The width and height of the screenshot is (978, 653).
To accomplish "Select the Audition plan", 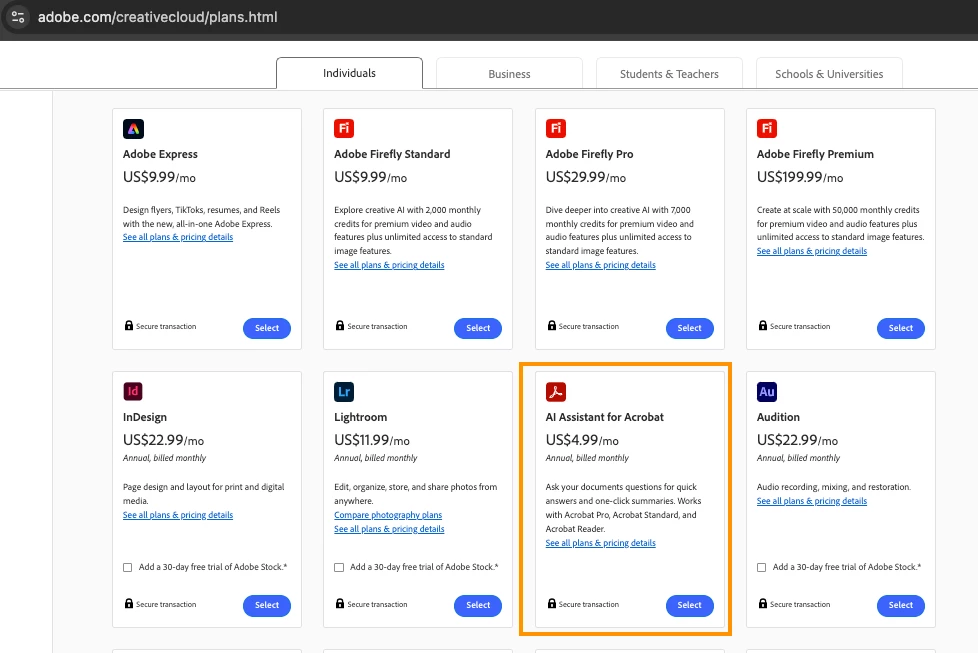I will pos(901,605).
